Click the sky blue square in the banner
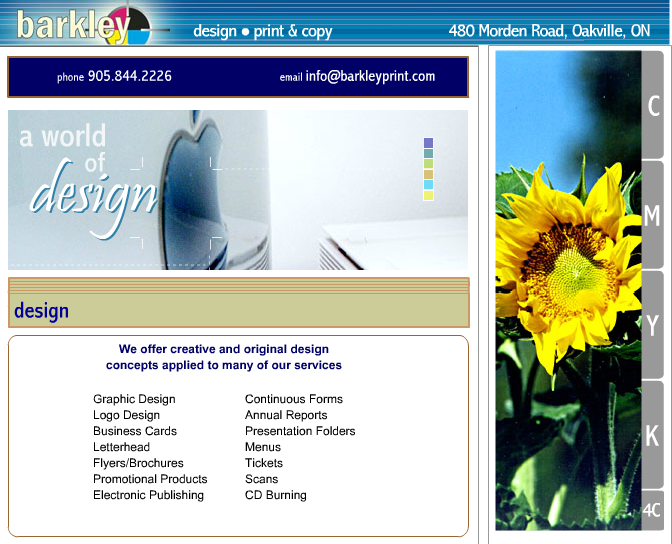Screen dimensions: 672x544 [428, 185]
